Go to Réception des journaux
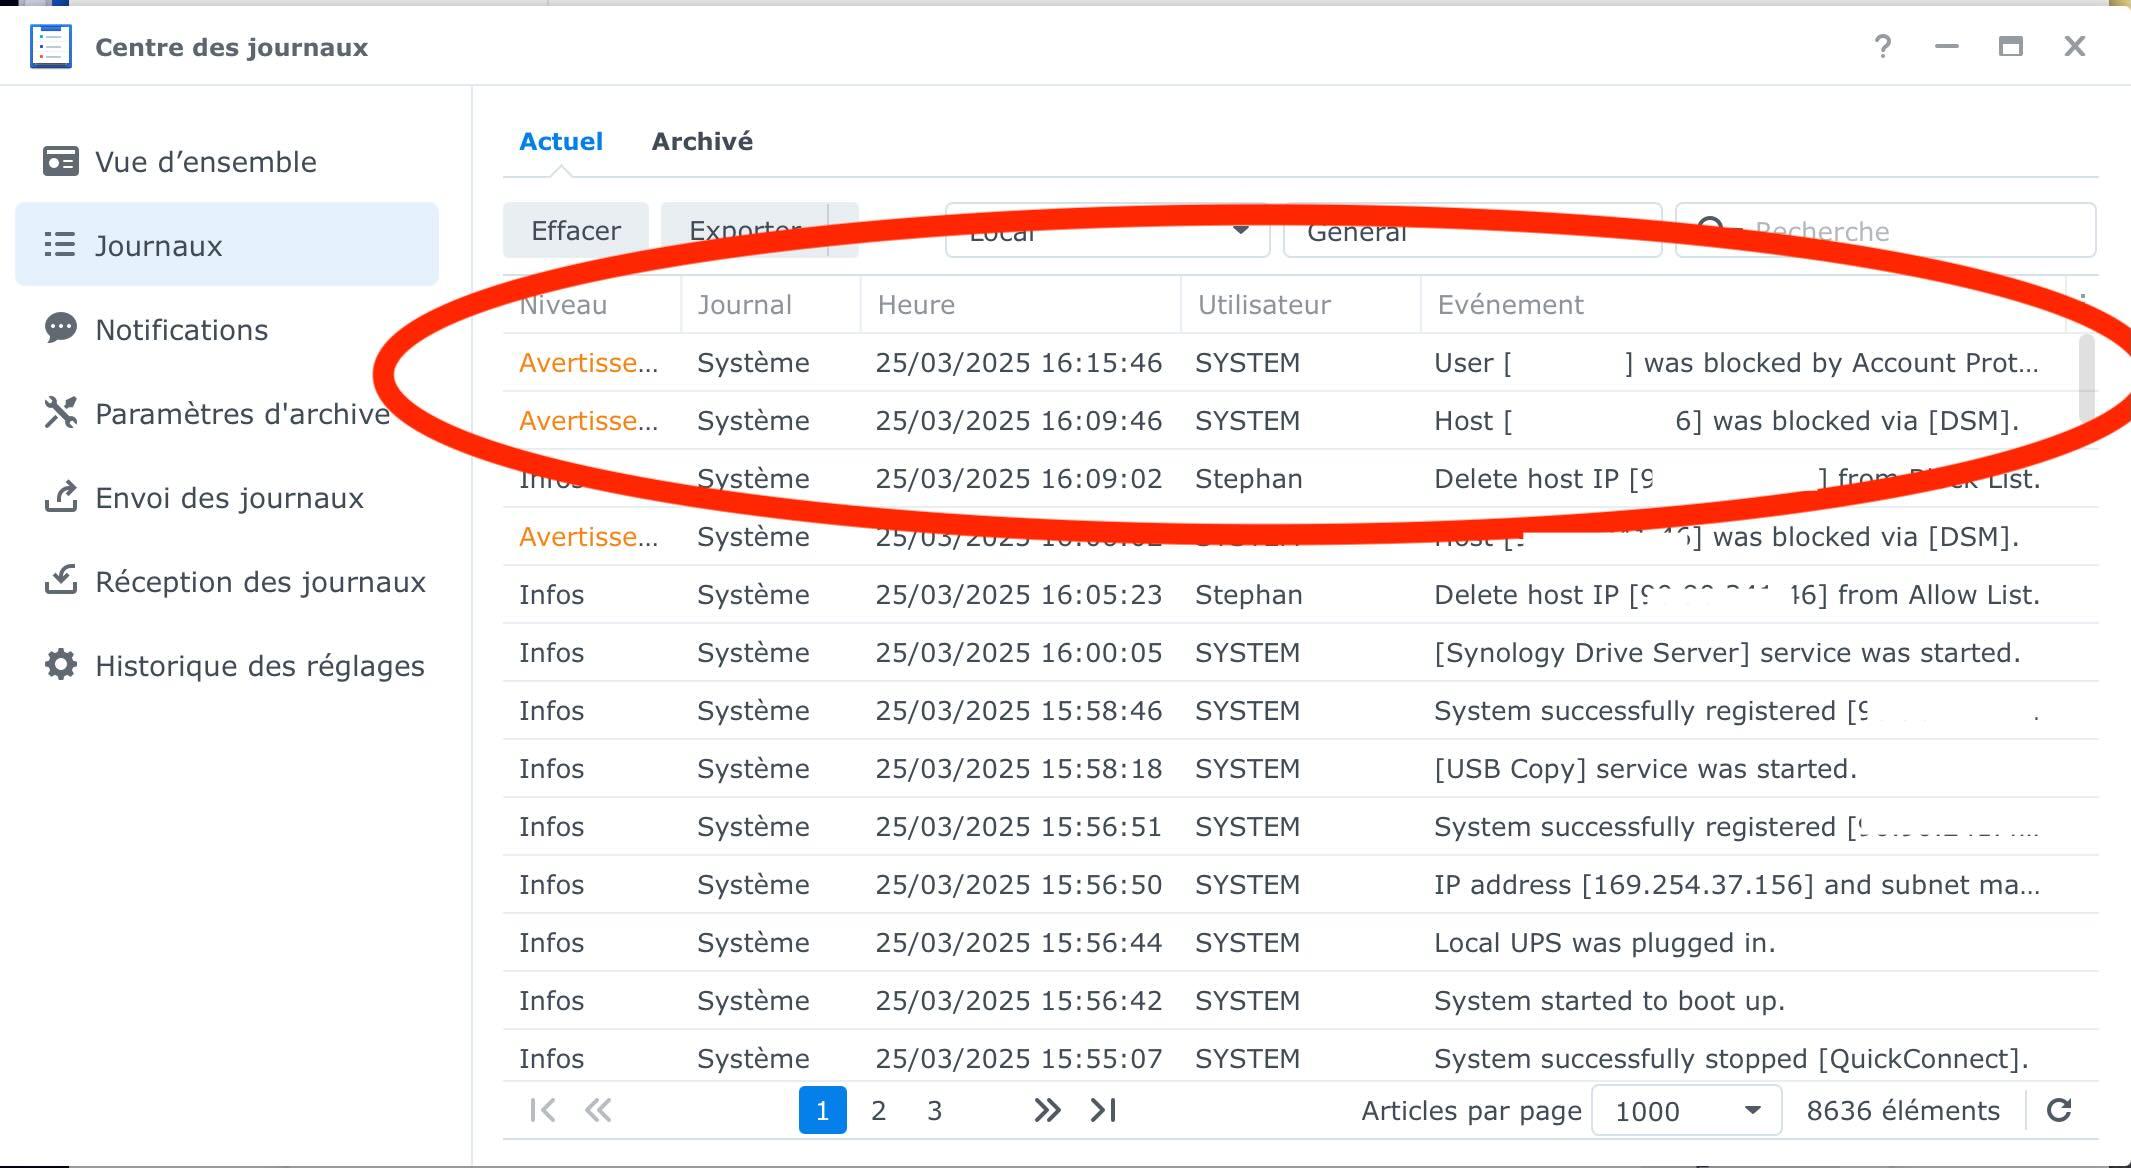The height and width of the screenshot is (1168, 2131). (x=259, y=582)
